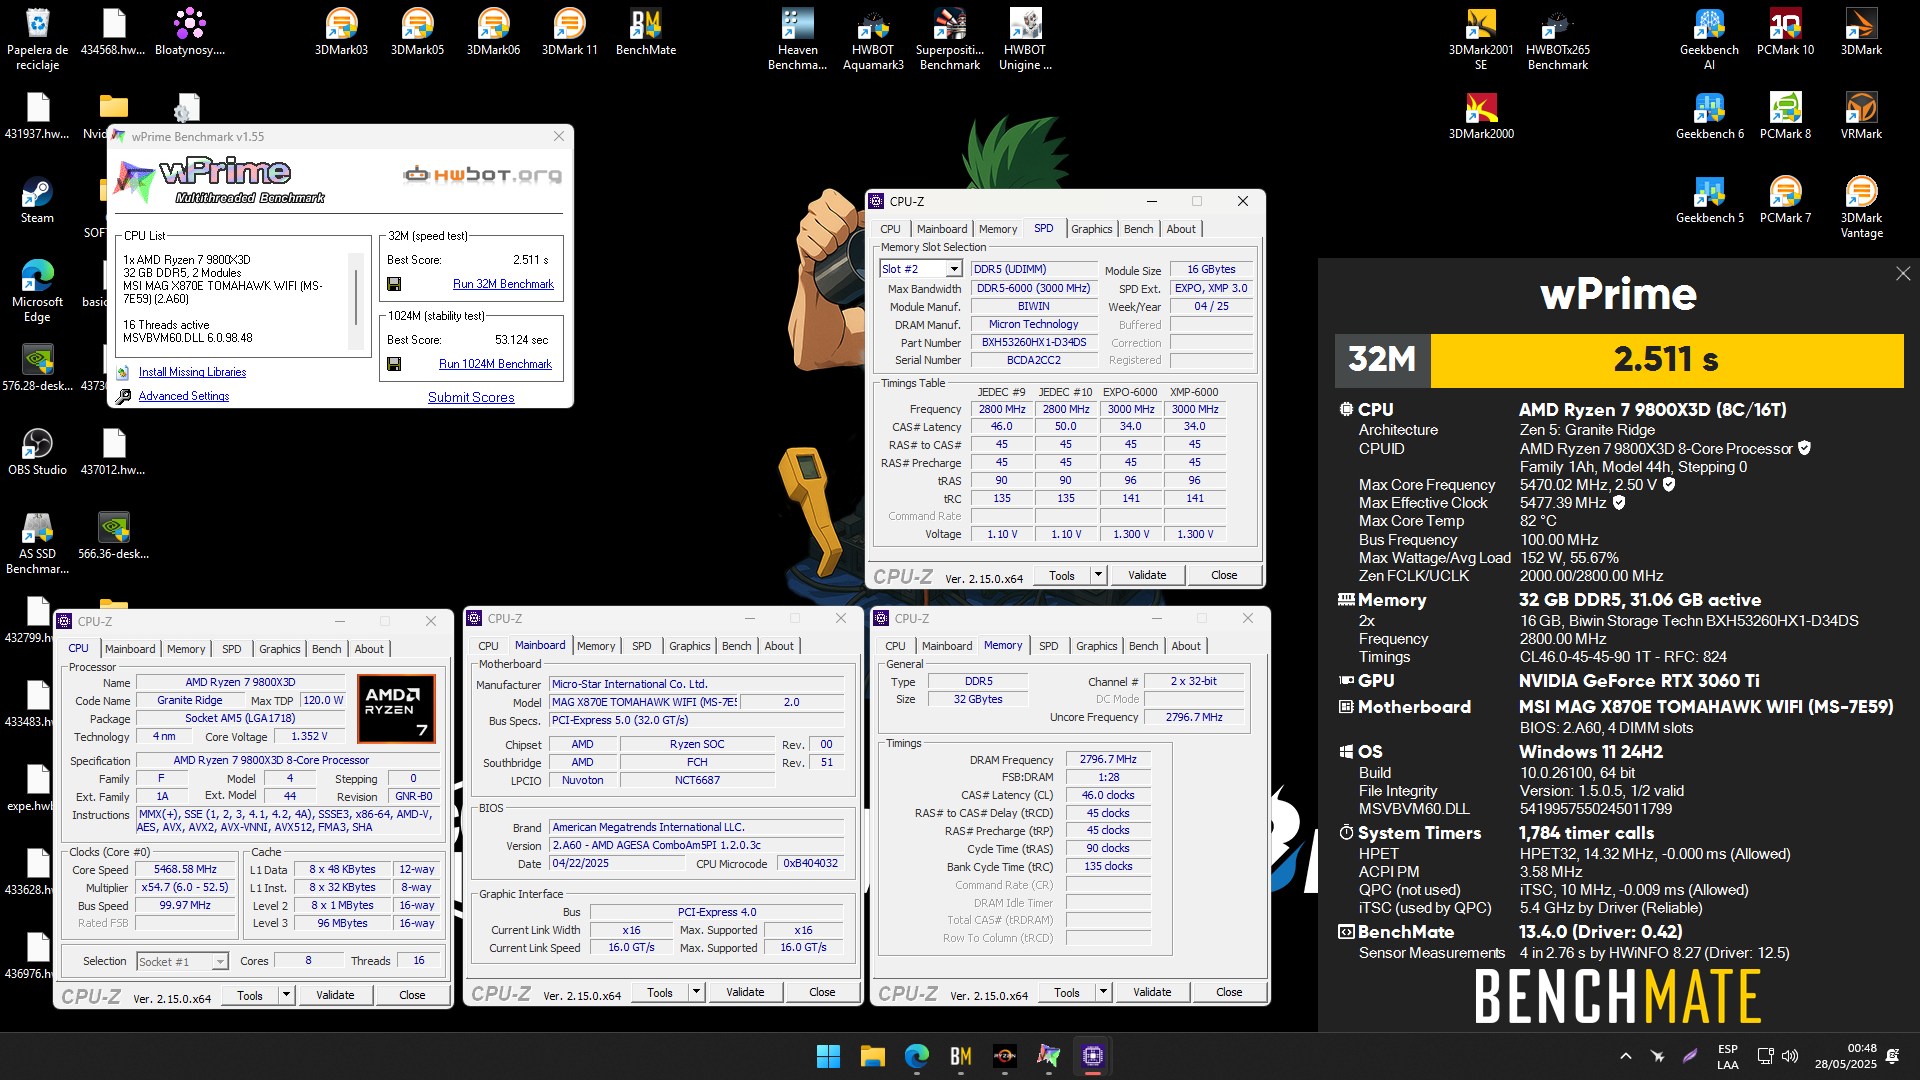Image resolution: width=1920 pixels, height=1080 pixels.
Task: Open the Geekbench AI desktop icon
Action: point(1709,39)
